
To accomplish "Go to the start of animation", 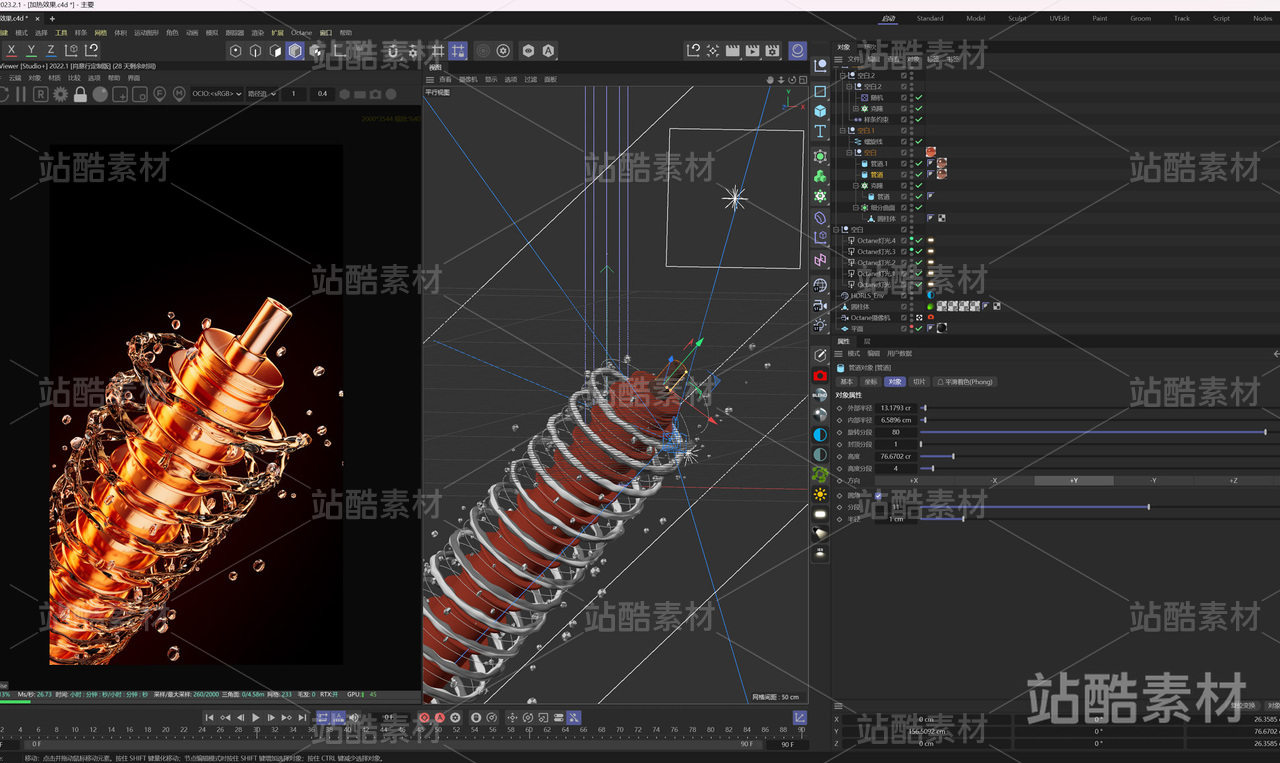I will point(209,718).
